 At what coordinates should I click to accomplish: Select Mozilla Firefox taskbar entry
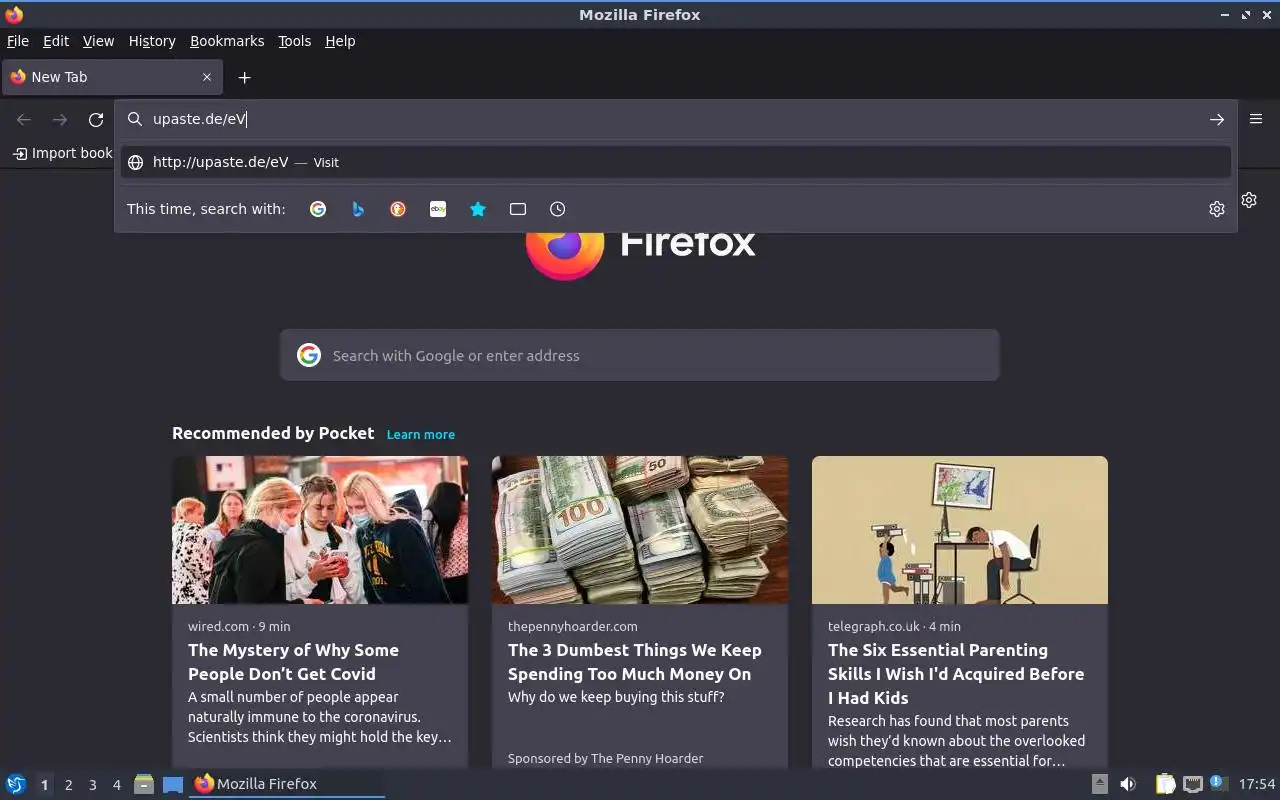click(287, 784)
